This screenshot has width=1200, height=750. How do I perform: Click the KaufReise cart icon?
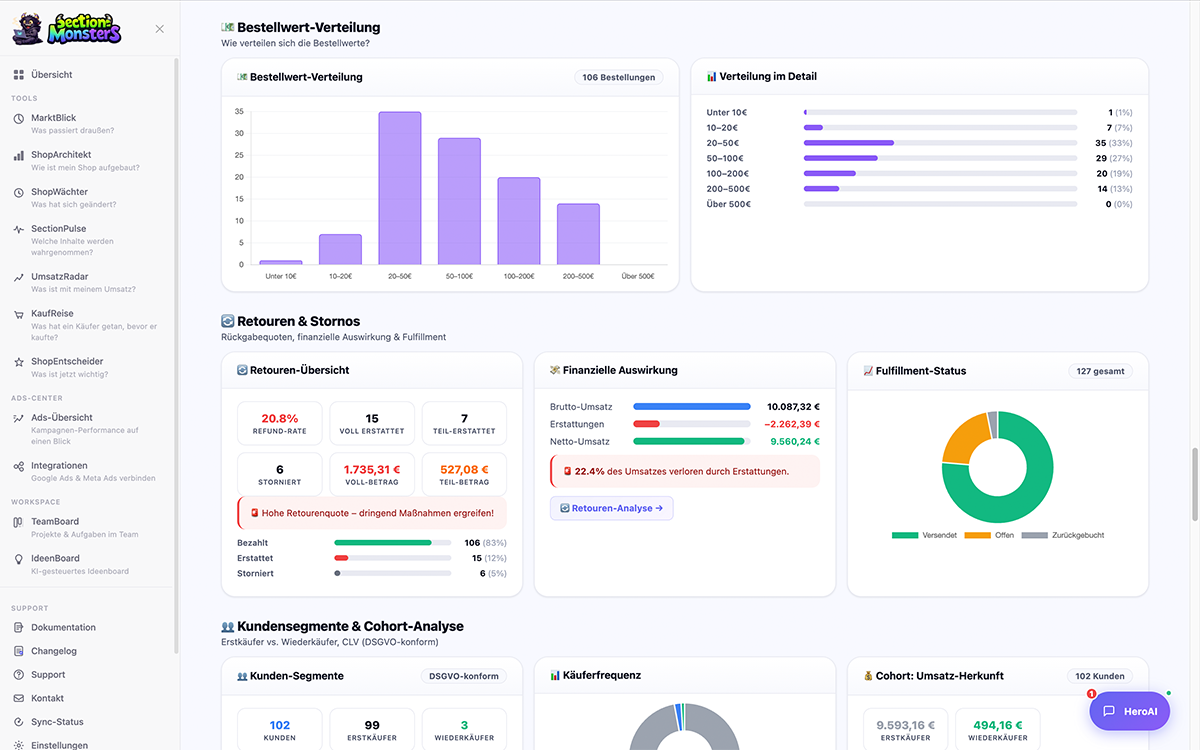click(19, 314)
